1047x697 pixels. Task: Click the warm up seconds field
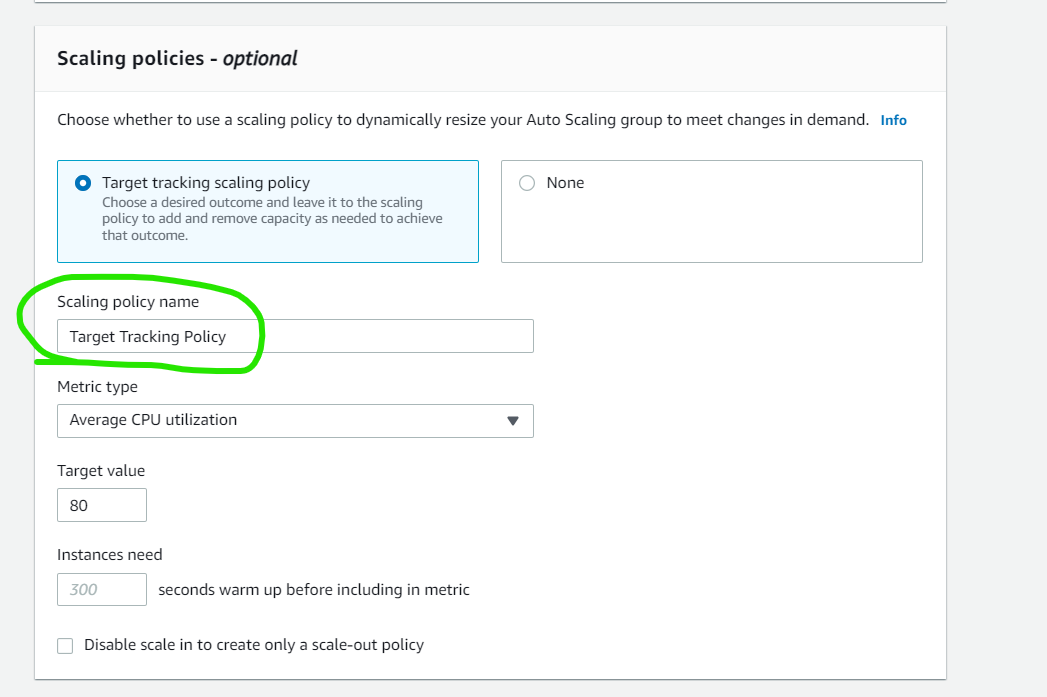click(101, 589)
